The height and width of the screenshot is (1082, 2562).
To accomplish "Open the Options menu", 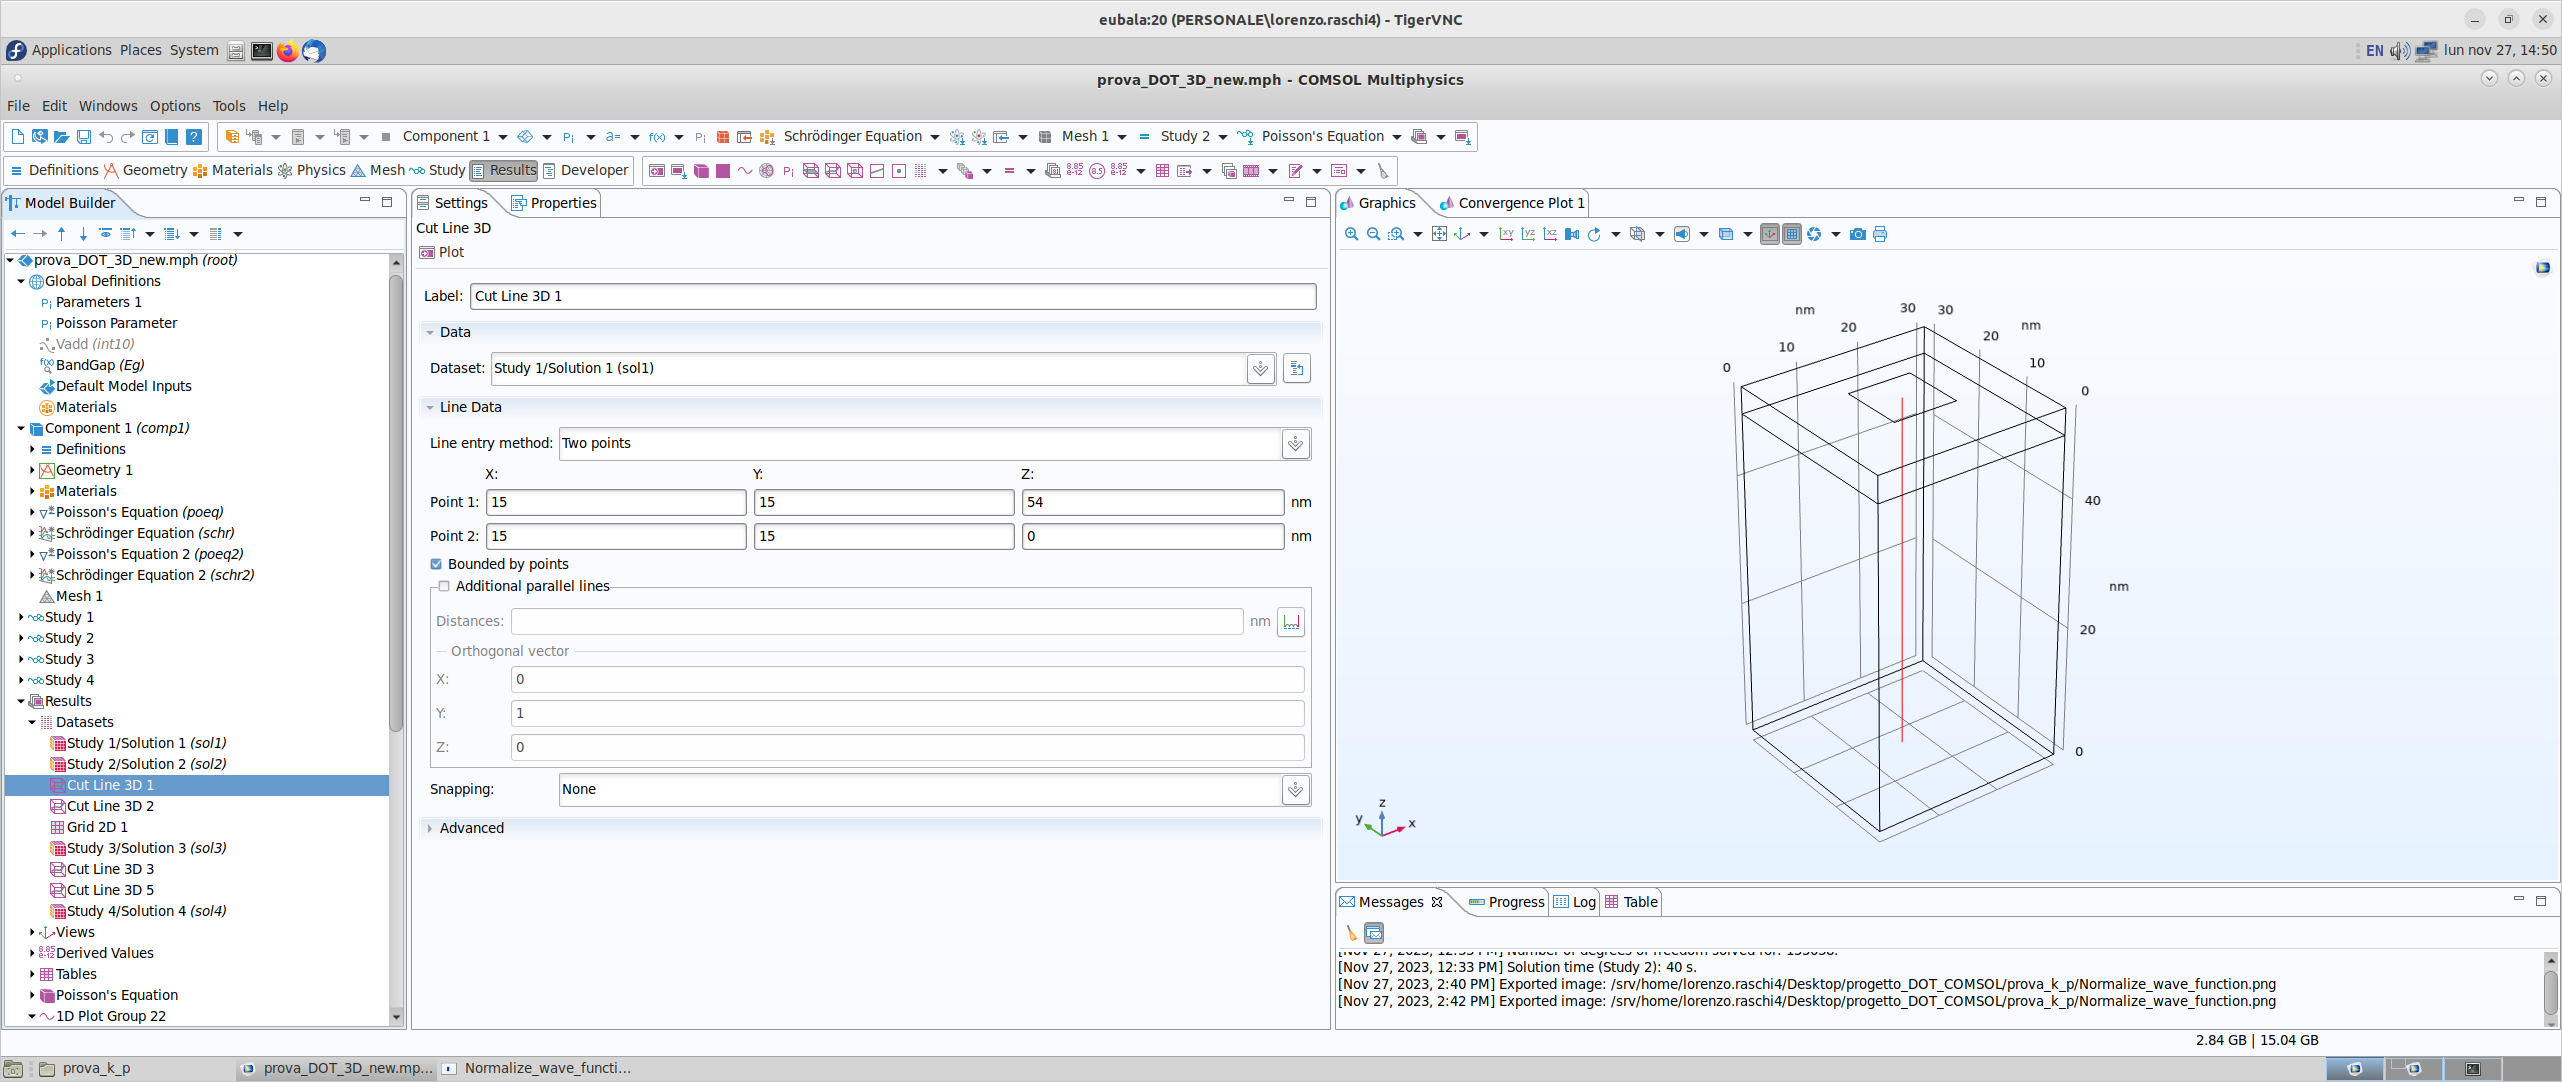I will coord(175,106).
